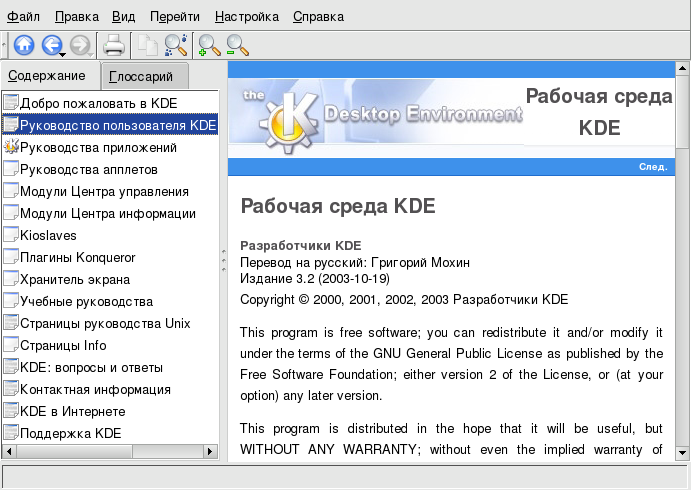Viewport: 691px width, 490px height.
Task: Click the KDE Desktop Environment banner logo
Action: (x=376, y=118)
